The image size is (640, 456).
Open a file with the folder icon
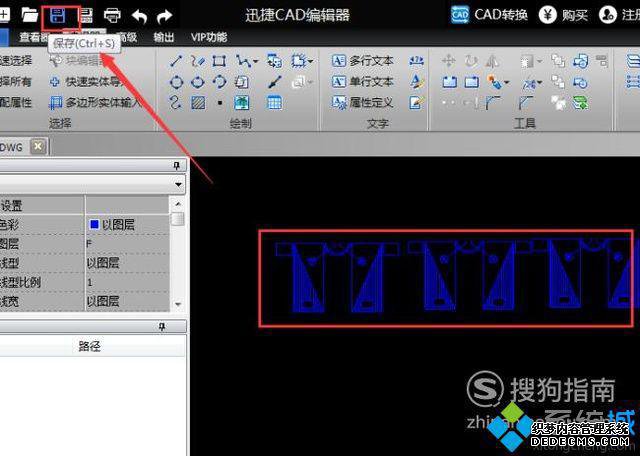[29, 16]
